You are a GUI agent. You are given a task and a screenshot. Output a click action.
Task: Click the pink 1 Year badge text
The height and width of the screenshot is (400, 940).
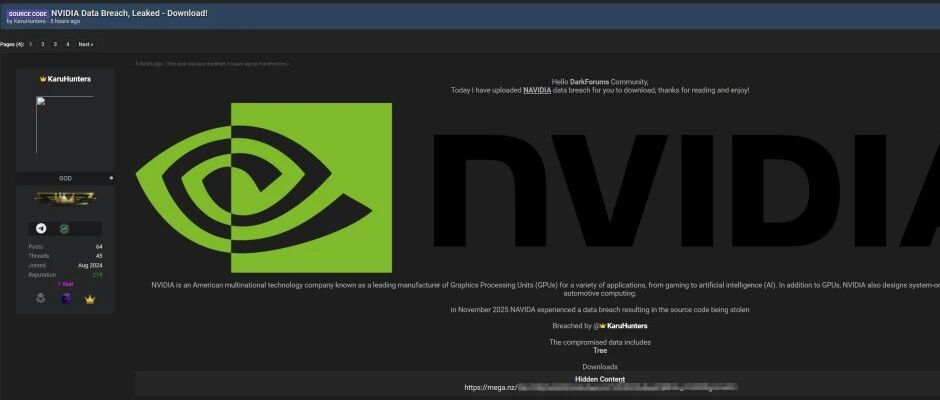(65, 284)
